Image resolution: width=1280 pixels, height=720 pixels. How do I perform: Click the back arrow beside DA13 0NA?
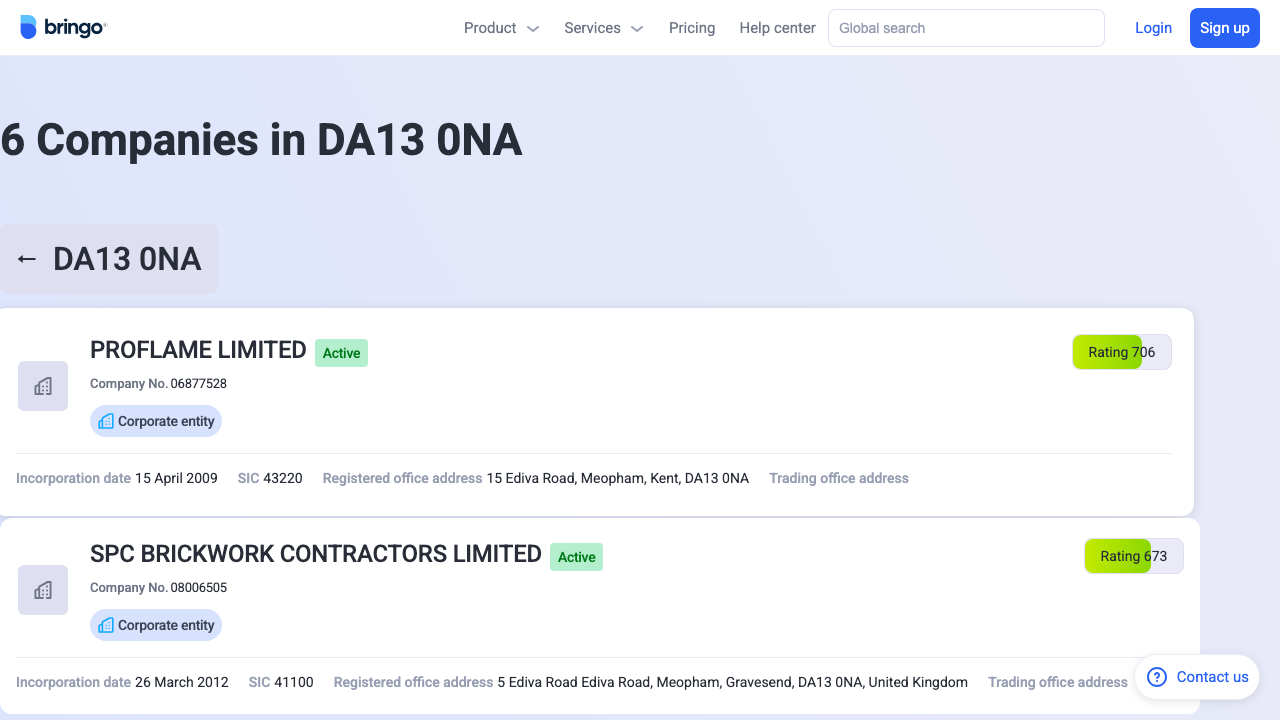click(x=27, y=259)
